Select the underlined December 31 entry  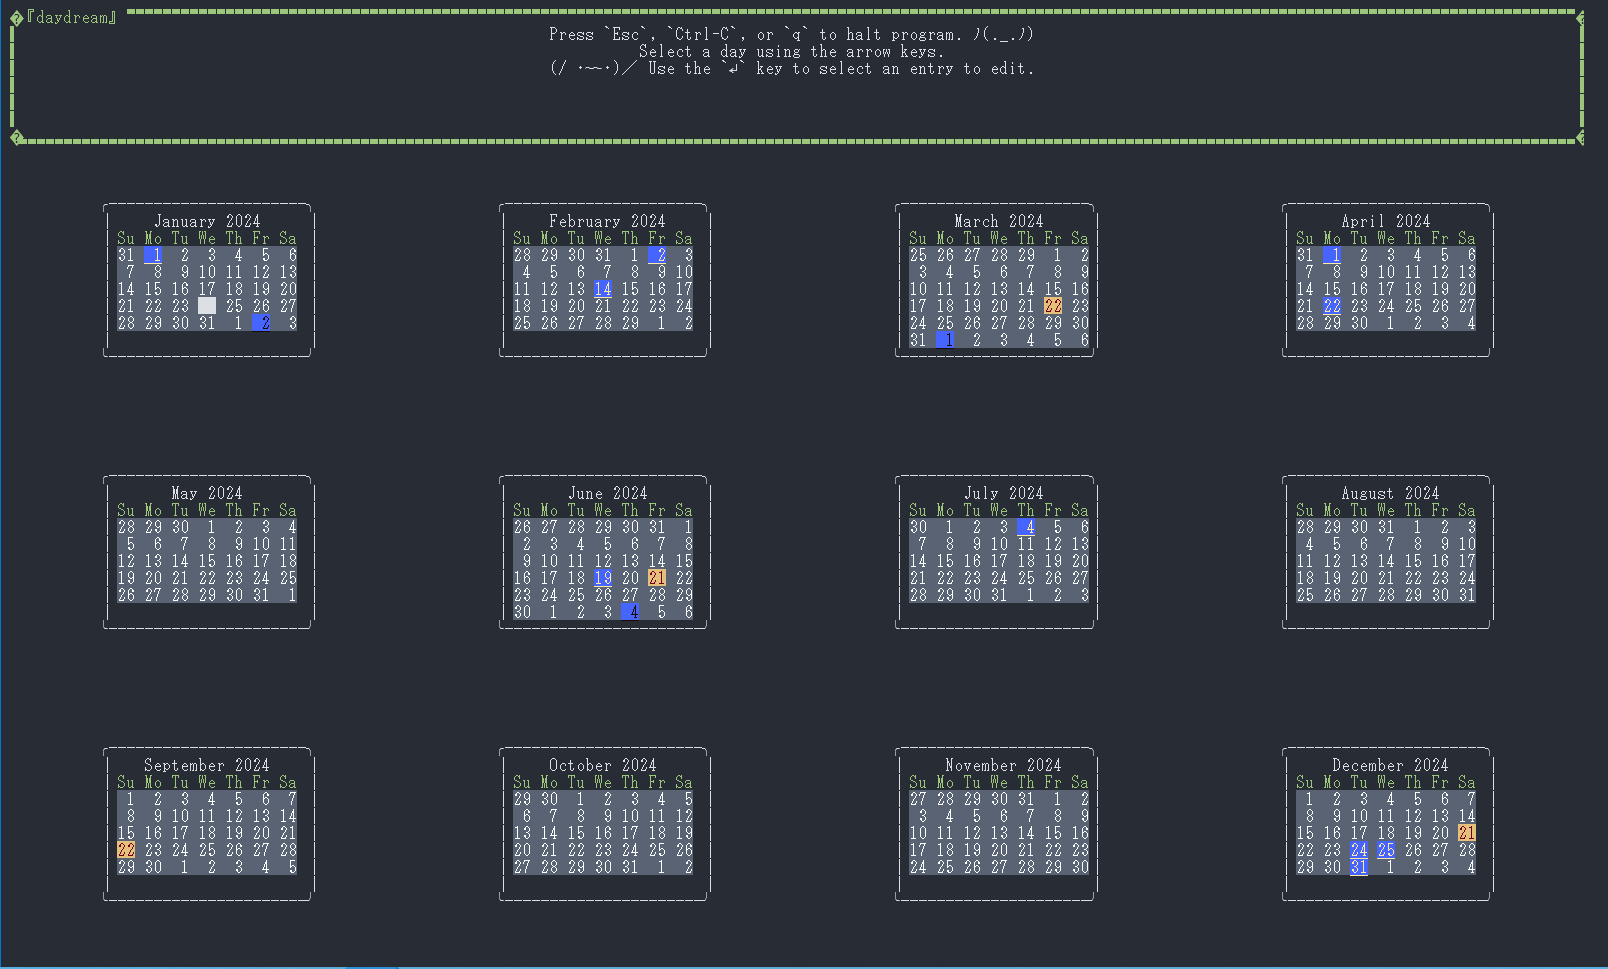tap(1358, 866)
